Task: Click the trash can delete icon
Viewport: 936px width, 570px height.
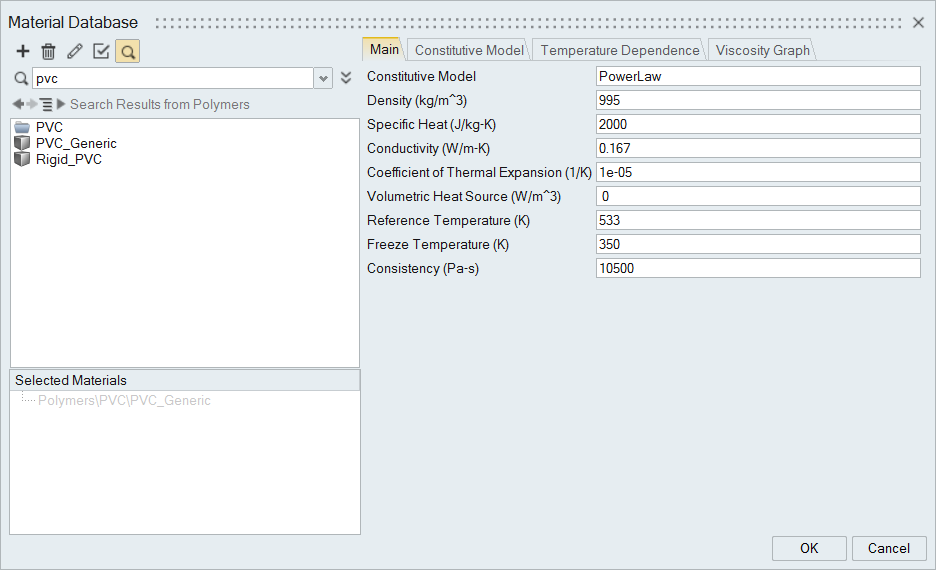Action: 48,51
